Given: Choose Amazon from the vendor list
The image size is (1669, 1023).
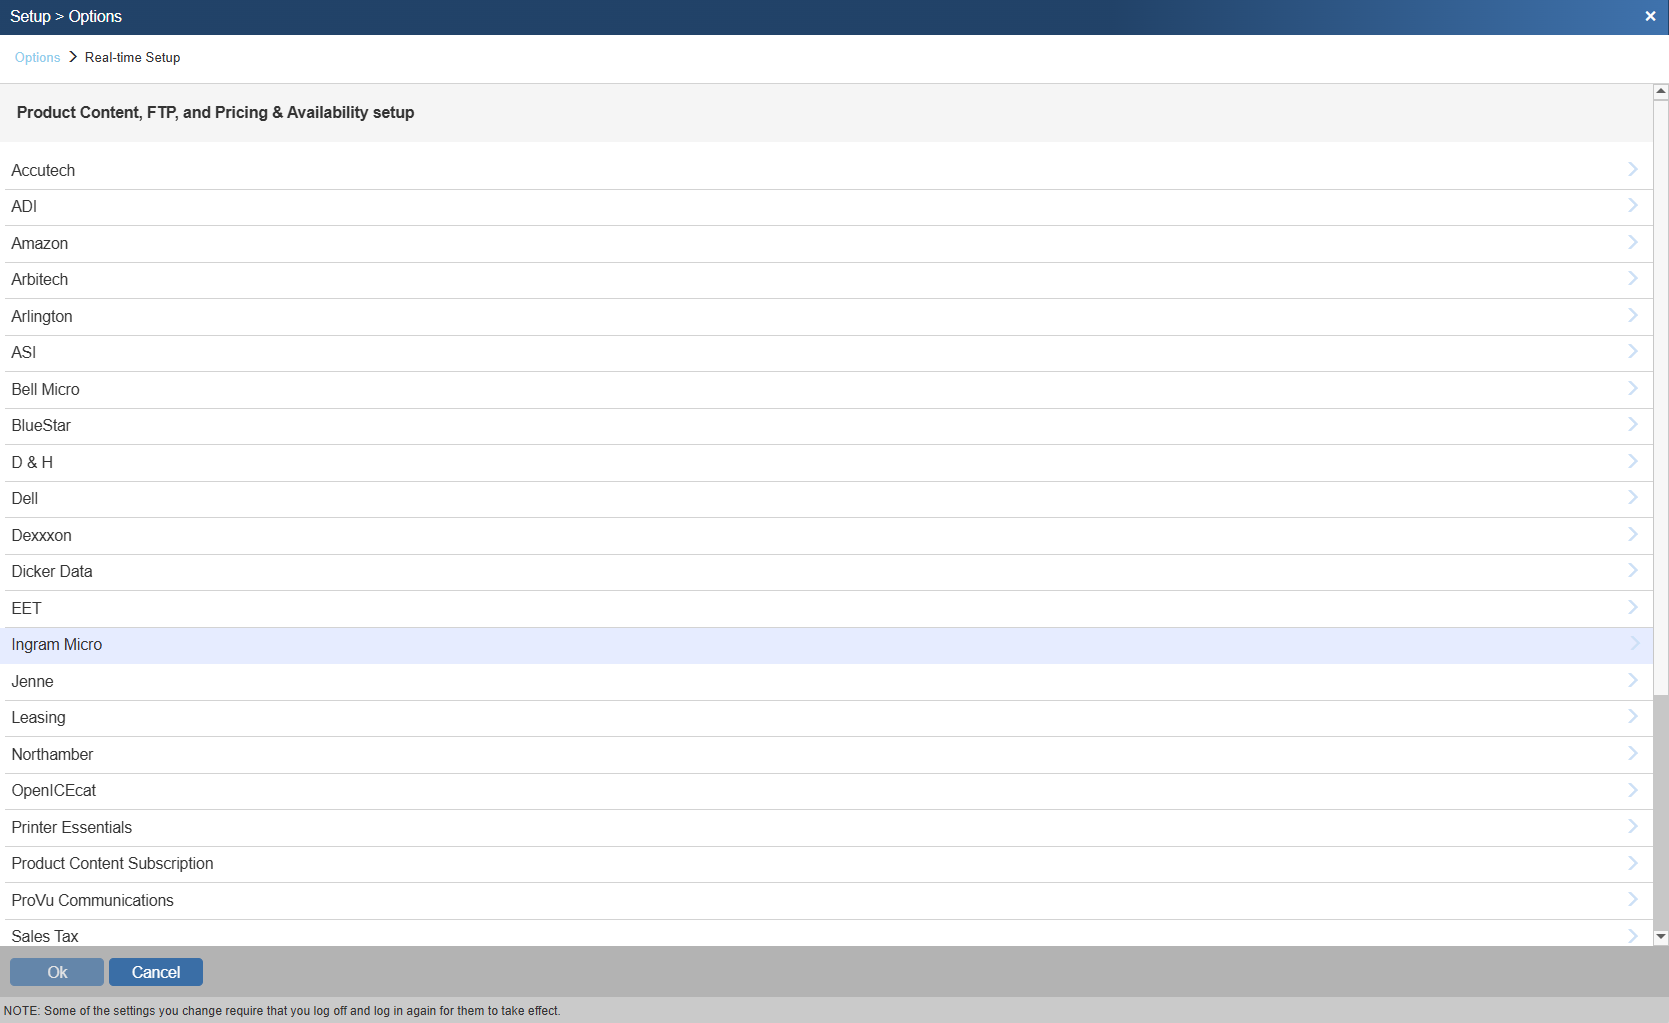Looking at the screenshot, I should (x=40, y=243).
